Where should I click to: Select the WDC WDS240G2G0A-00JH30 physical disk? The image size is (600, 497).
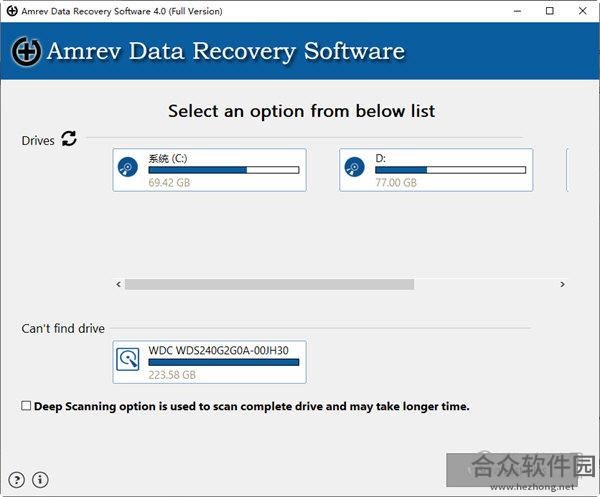(210, 362)
